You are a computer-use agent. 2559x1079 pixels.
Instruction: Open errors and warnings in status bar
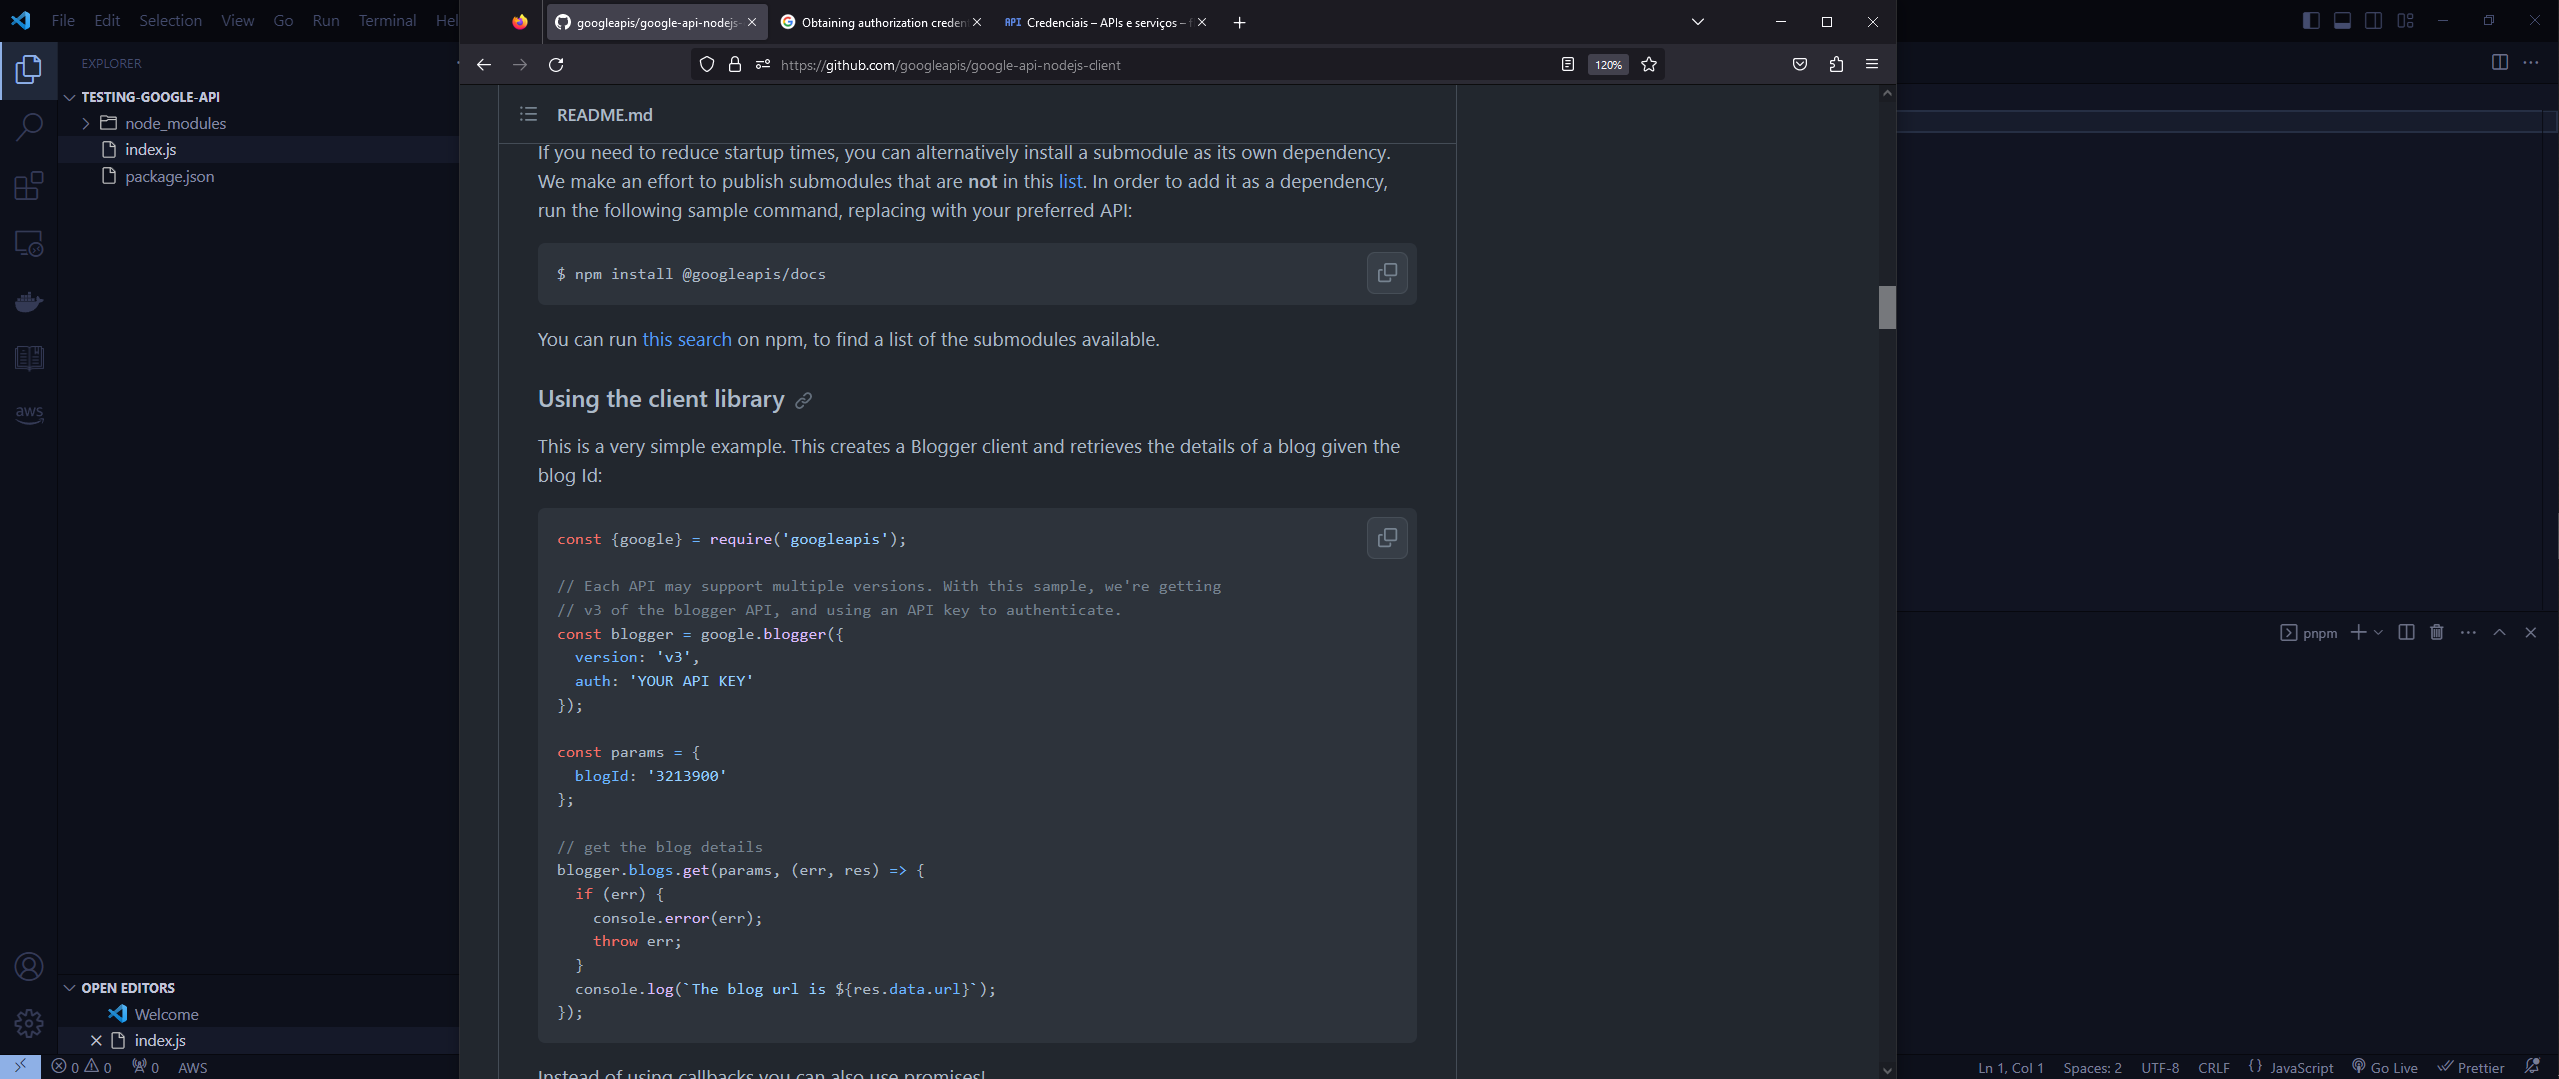82,1067
